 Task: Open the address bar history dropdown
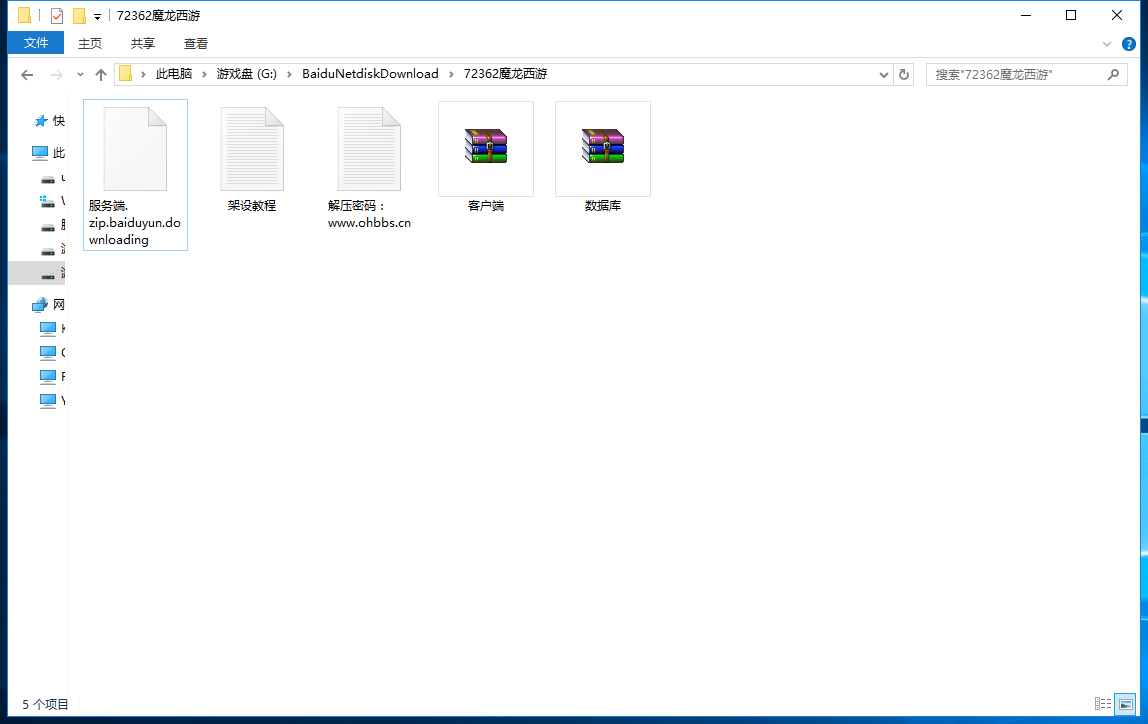[884, 75]
